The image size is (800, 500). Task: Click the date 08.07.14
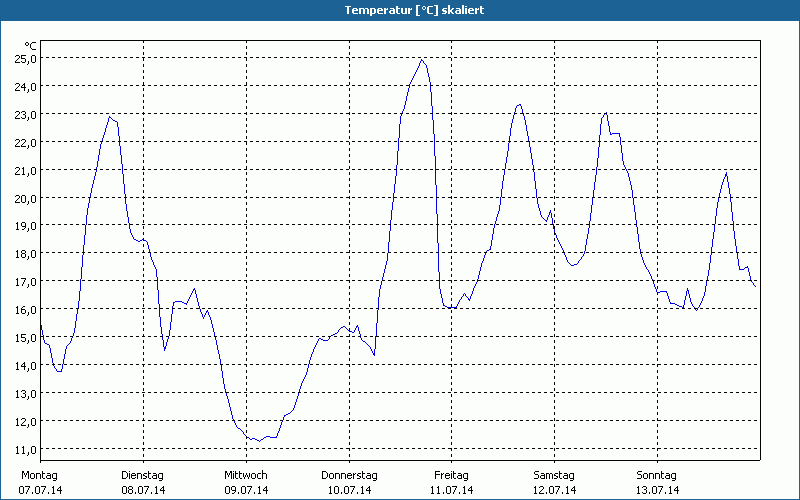[x=143, y=490]
